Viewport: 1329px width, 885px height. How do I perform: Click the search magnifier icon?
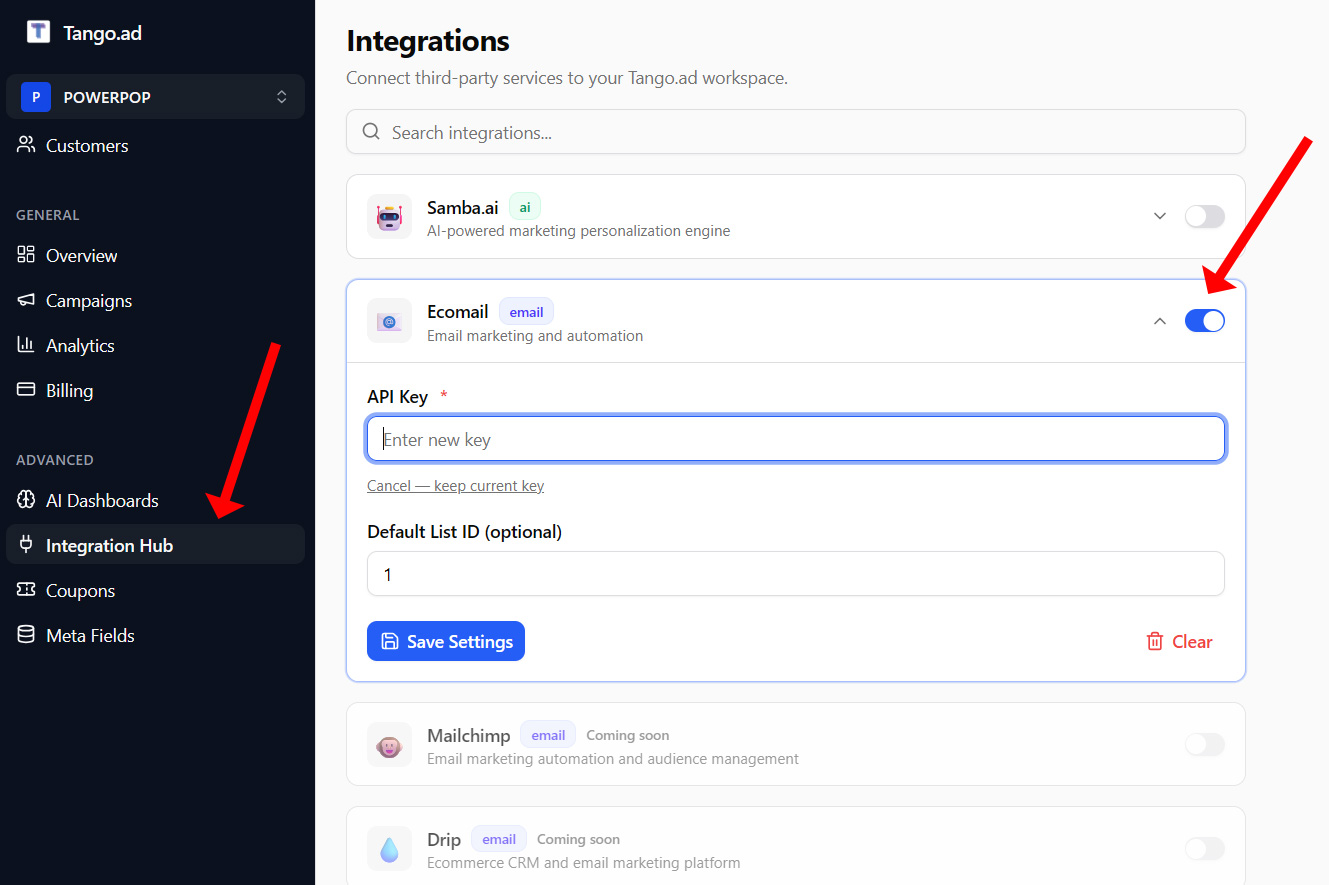(371, 132)
